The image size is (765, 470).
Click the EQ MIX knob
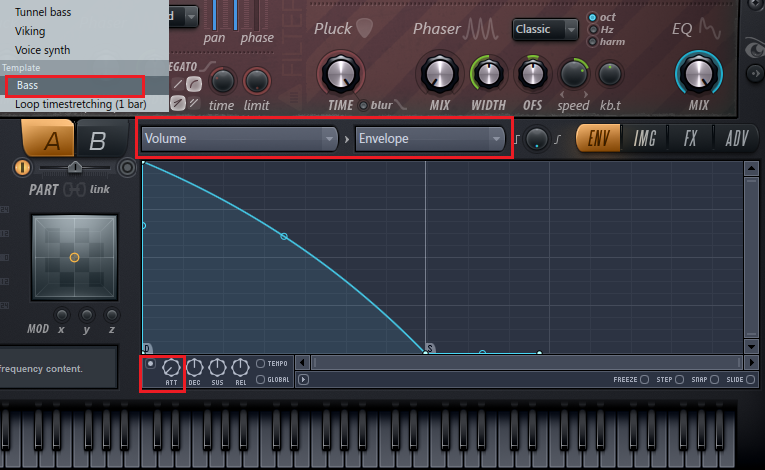click(696, 73)
